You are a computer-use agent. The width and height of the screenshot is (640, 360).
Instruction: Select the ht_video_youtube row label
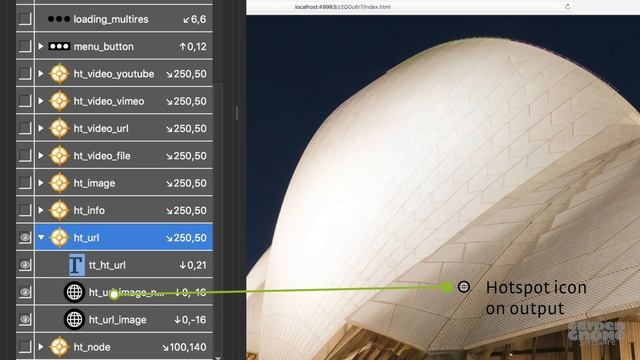[x=114, y=74]
